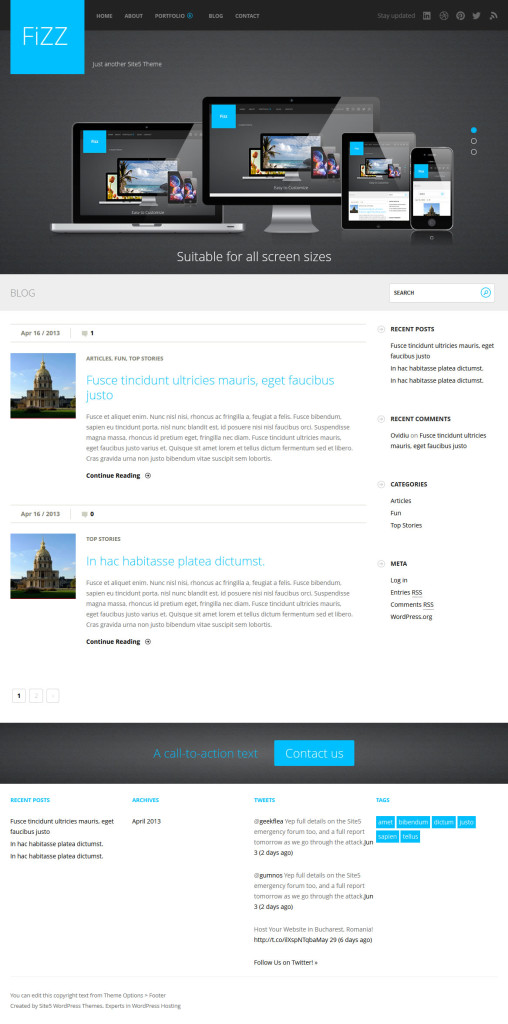
Task: Select the second slider dot indicator
Action: (x=473, y=141)
